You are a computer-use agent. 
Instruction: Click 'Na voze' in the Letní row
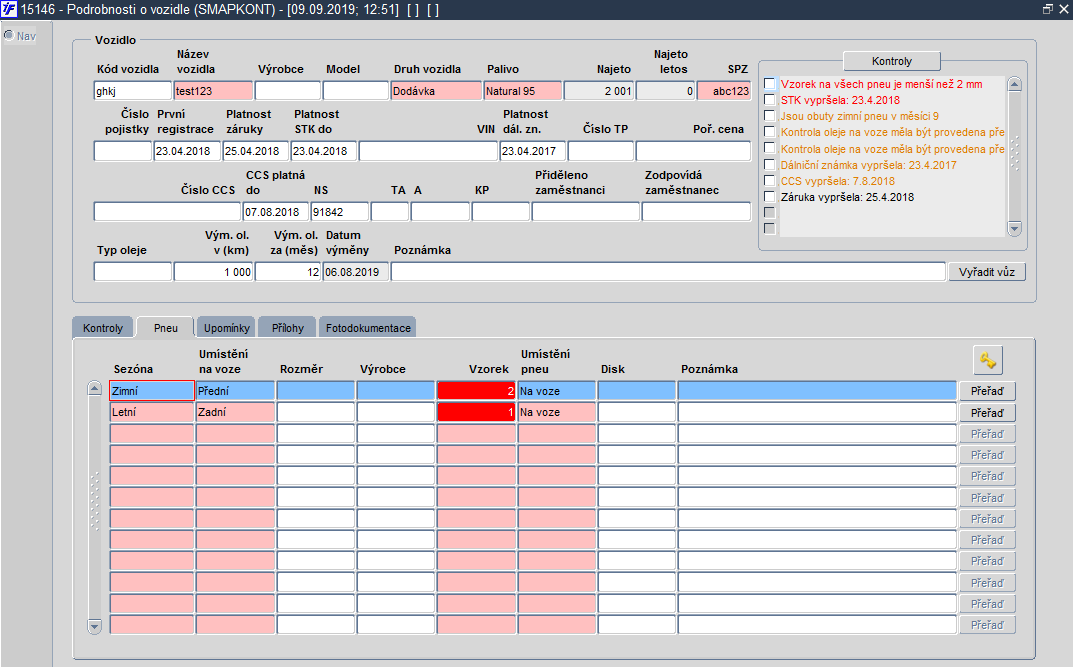(556, 412)
